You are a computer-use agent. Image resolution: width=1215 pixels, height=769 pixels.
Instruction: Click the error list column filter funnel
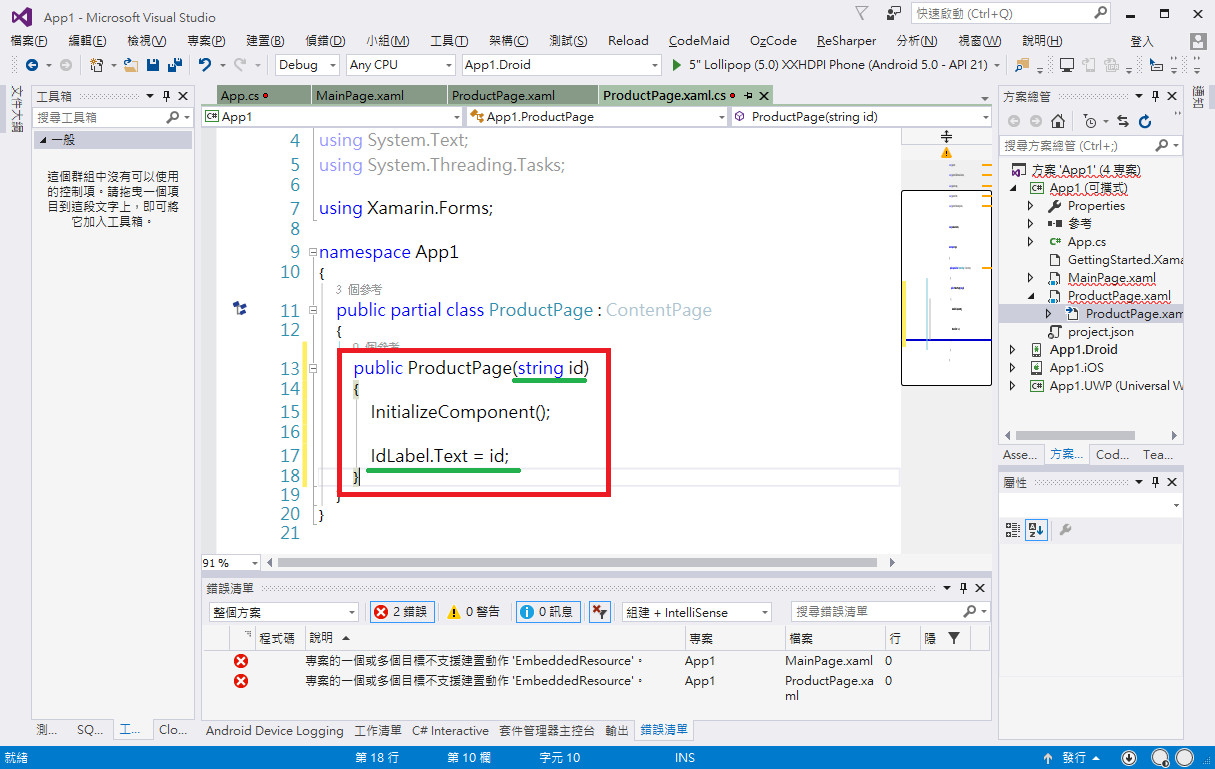954,637
